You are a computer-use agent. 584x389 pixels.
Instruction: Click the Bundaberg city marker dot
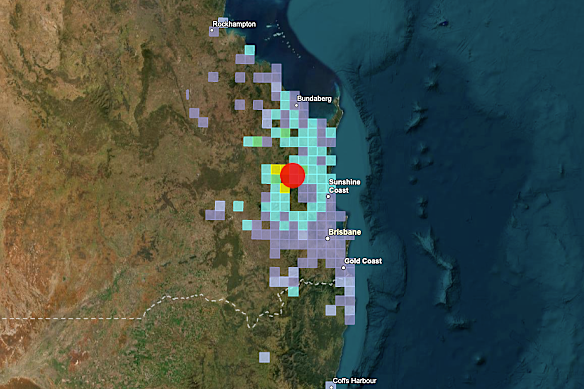click(x=296, y=105)
